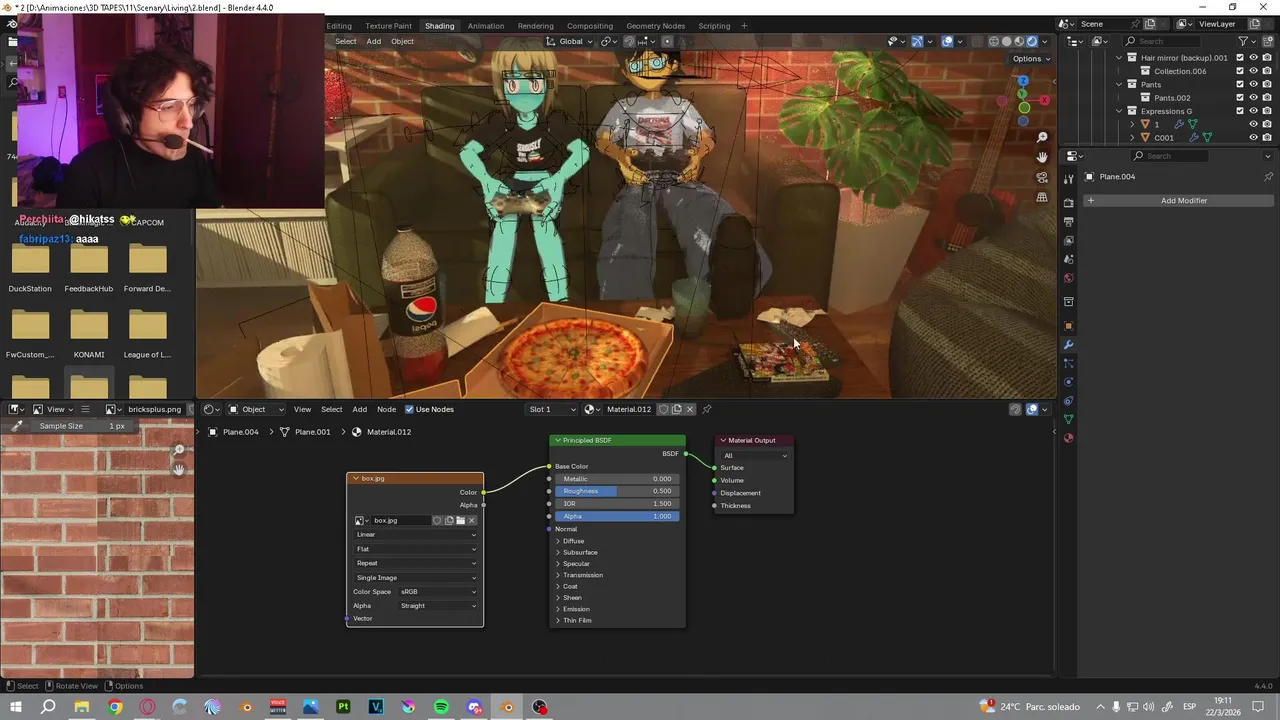Open Slot 1 material slot dropdown

pos(553,409)
